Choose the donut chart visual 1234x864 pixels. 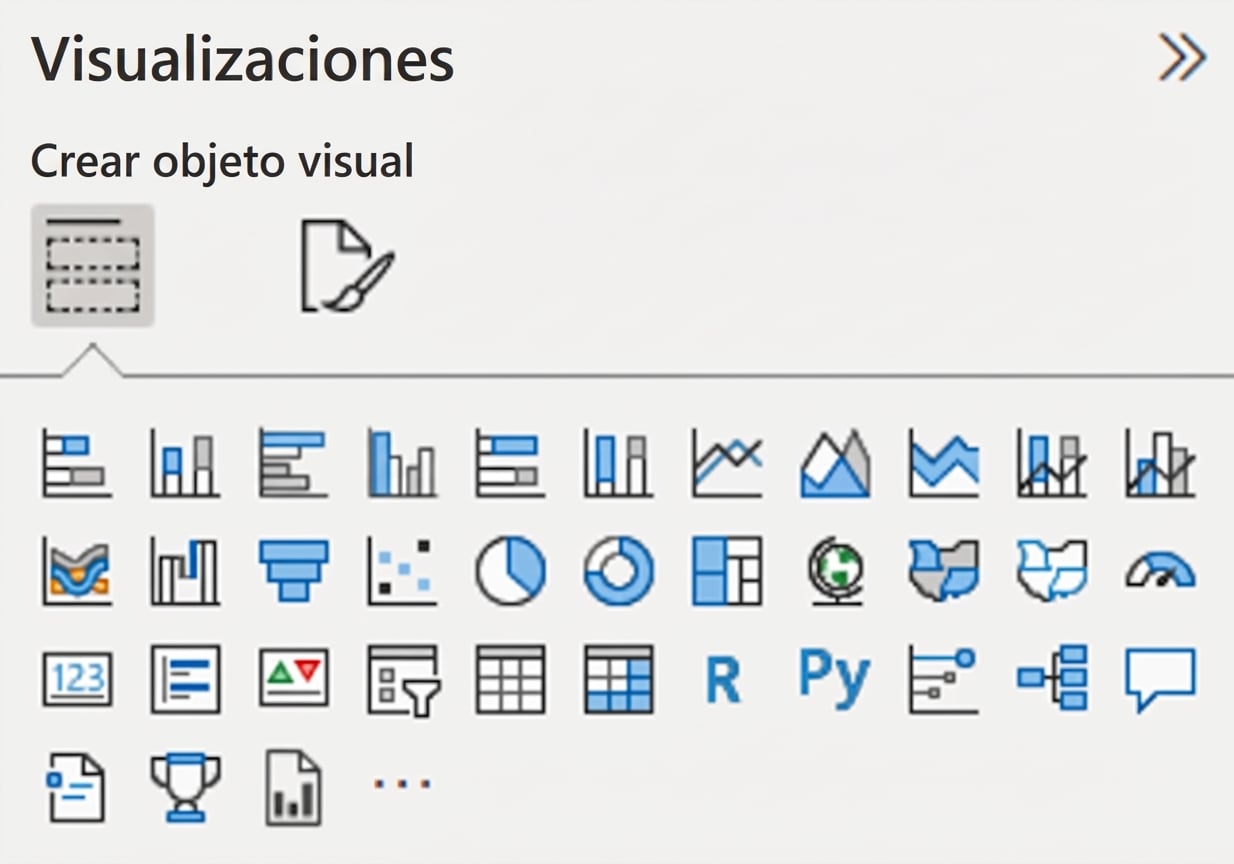[x=618, y=572]
